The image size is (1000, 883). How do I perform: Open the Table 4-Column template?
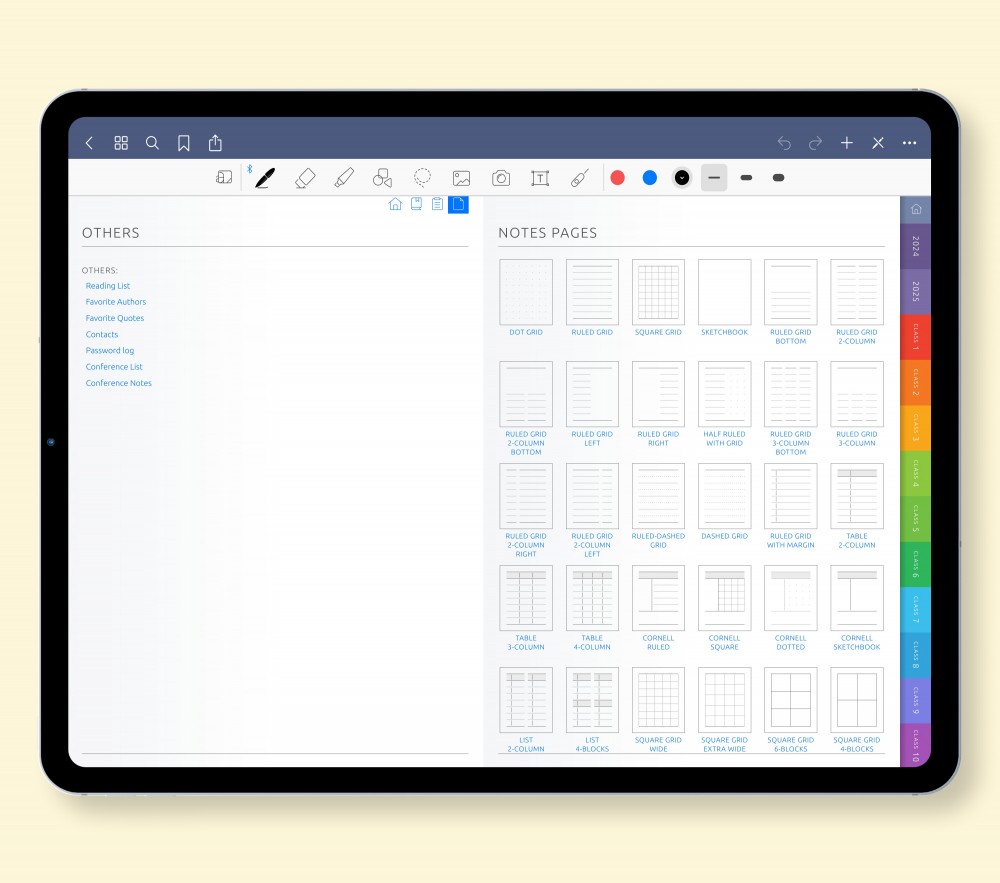tap(592, 598)
